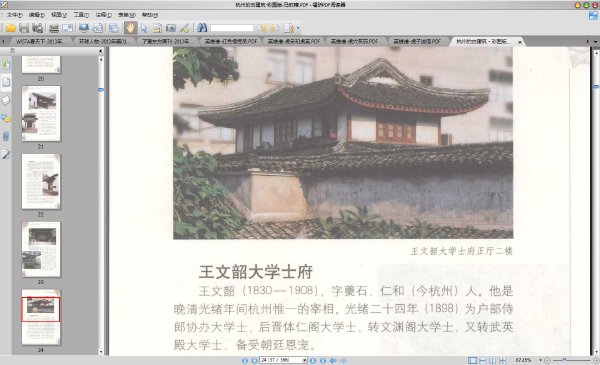Click the Open file folder icon

(x=10, y=28)
